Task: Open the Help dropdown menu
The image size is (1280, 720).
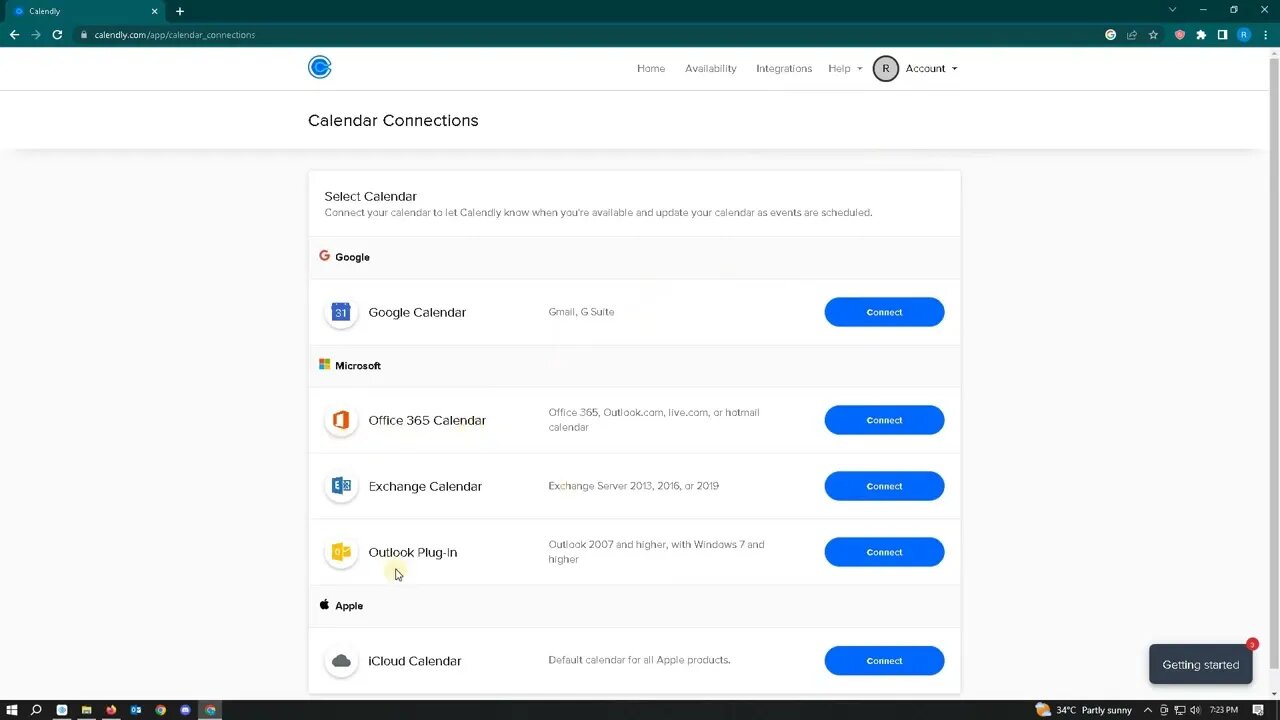Action: pos(845,69)
